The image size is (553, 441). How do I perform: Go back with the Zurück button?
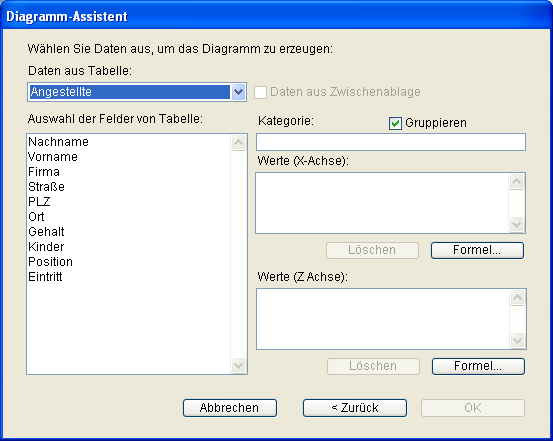pyautogui.click(x=355, y=408)
